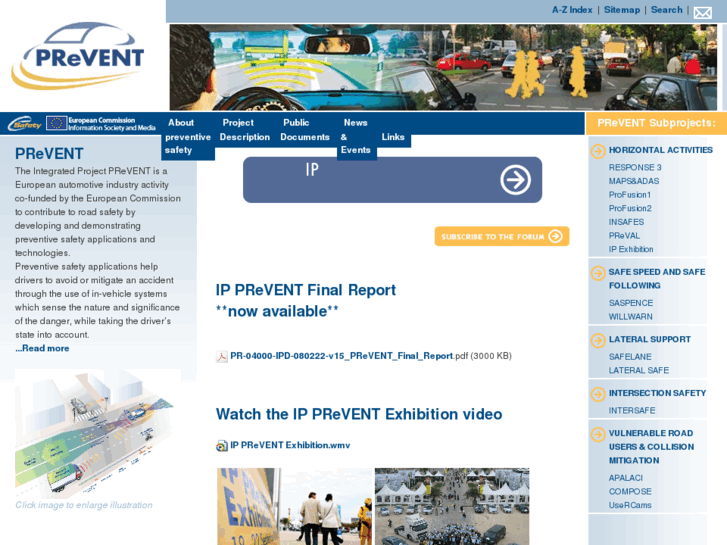Open the About preventive safety menu
The width and height of the screenshot is (727, 545).
(188, 136)
